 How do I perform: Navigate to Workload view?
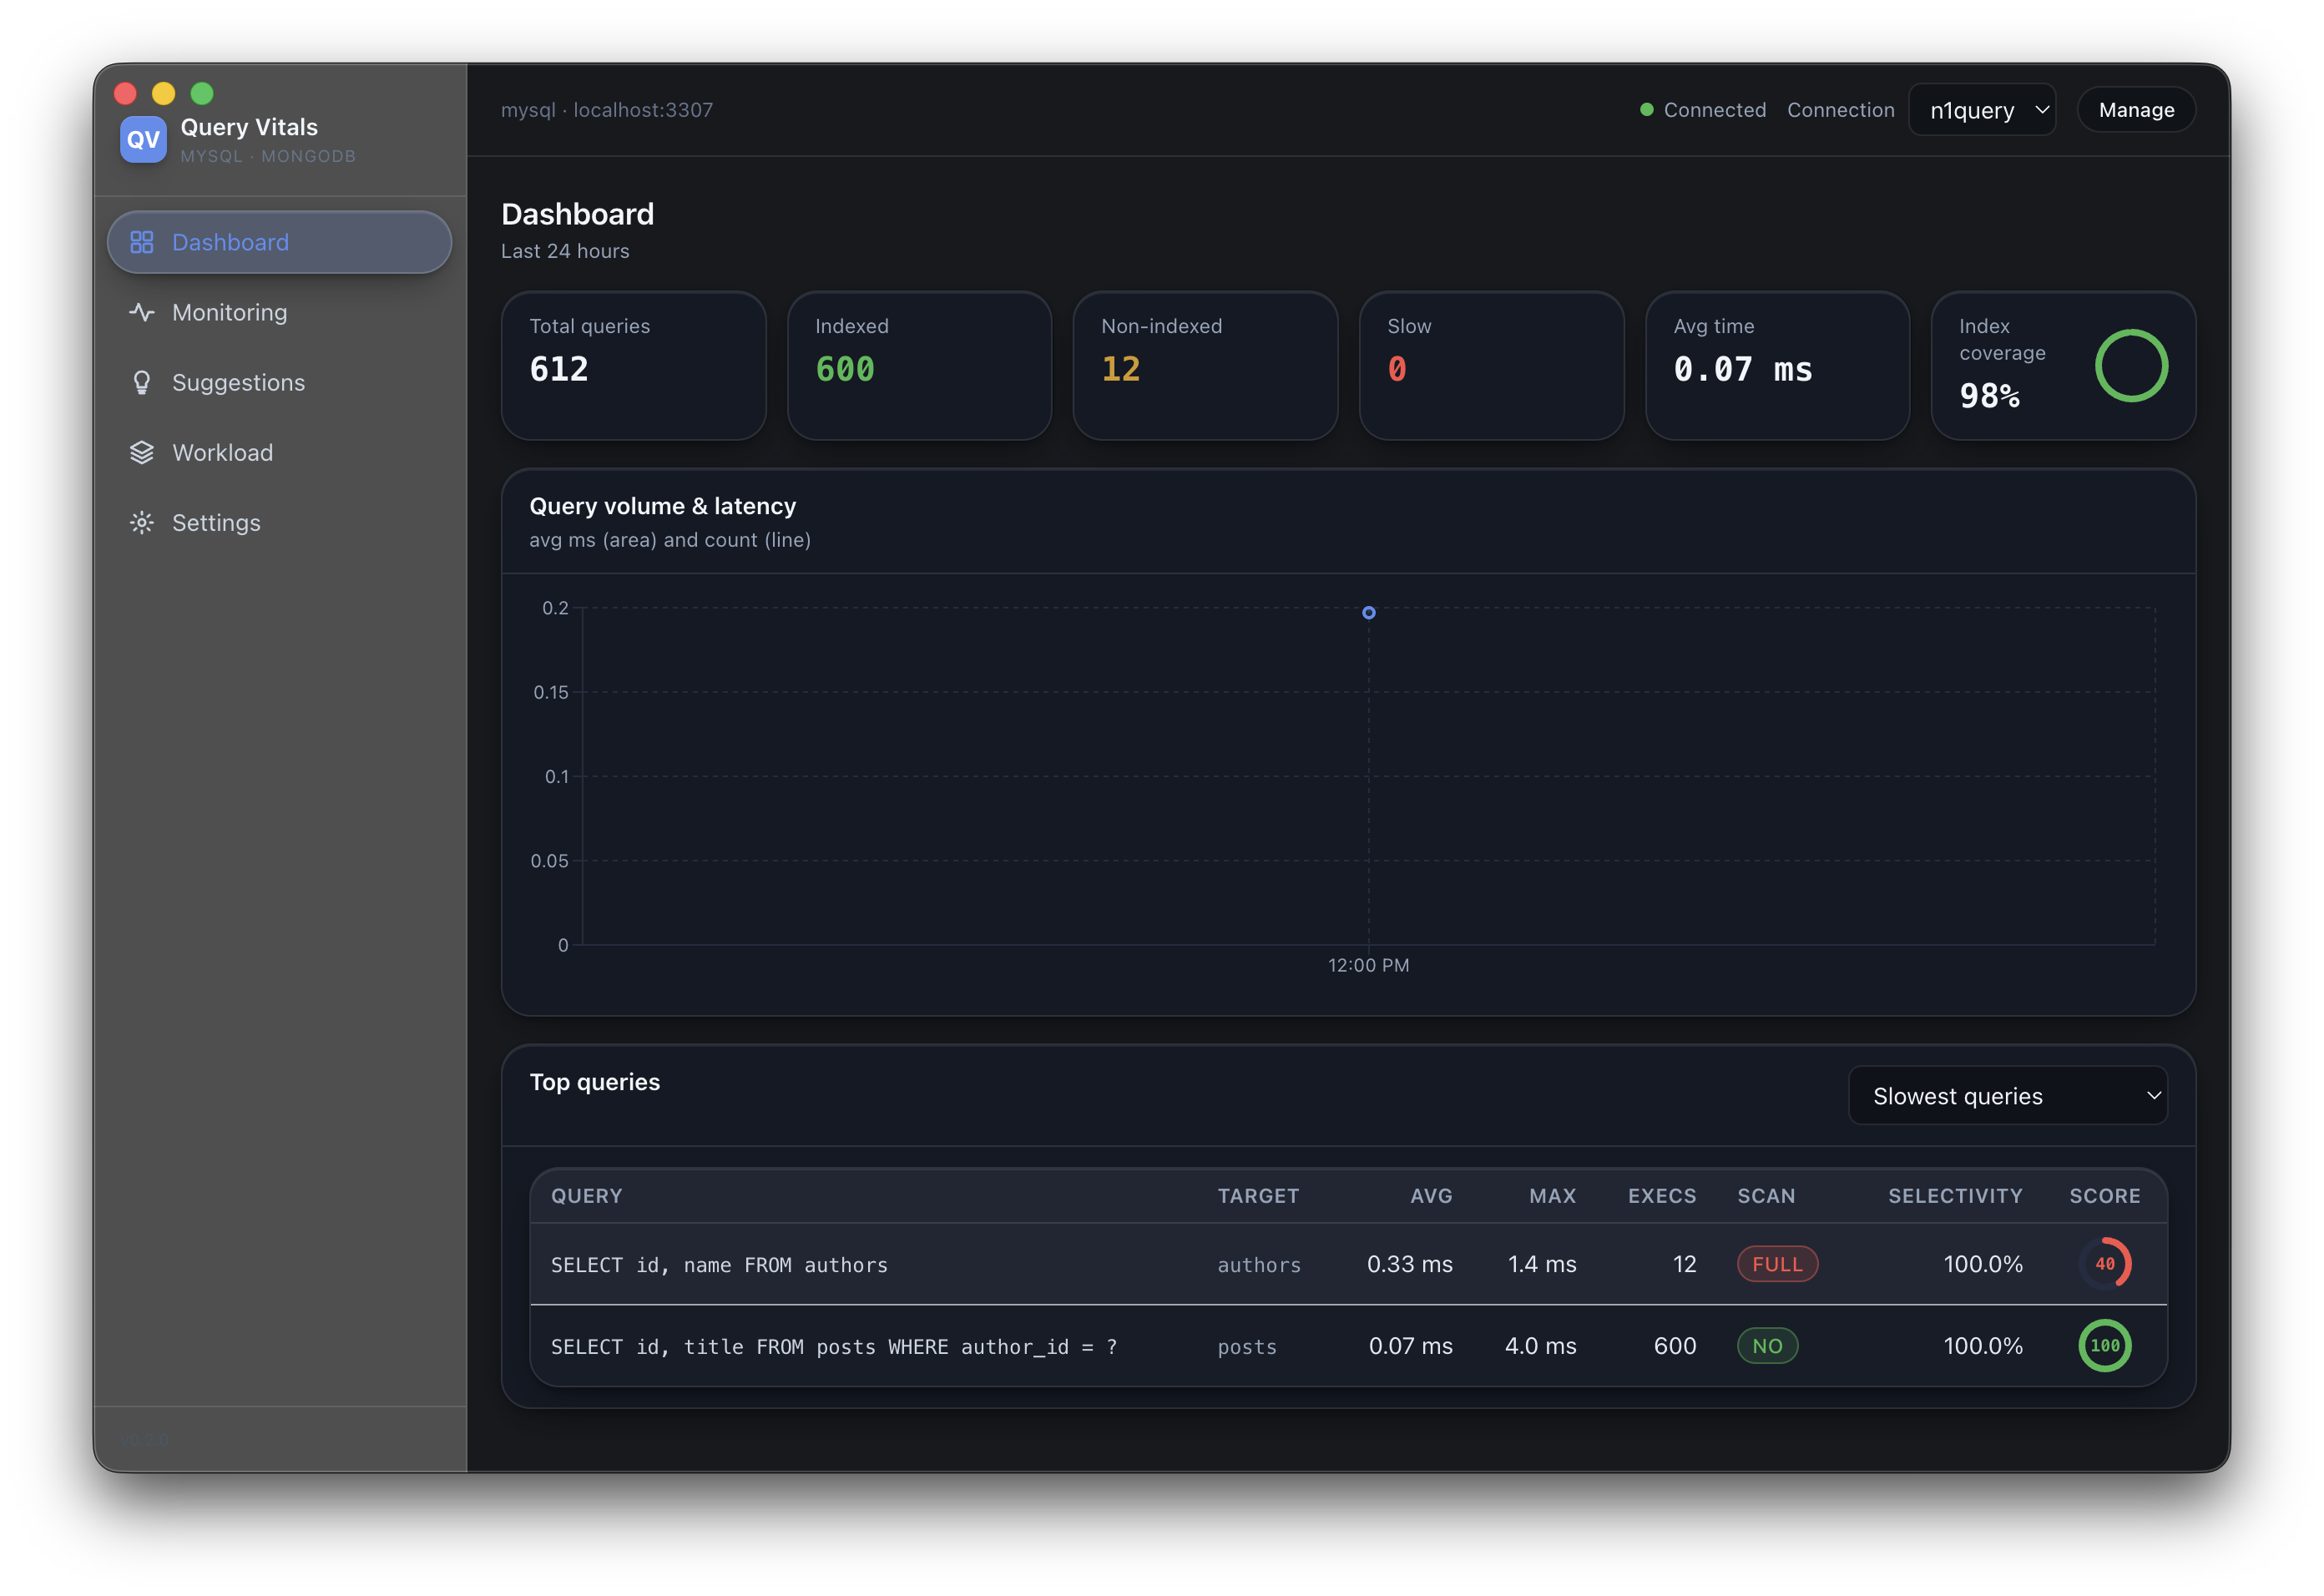(x=279, y=452)
